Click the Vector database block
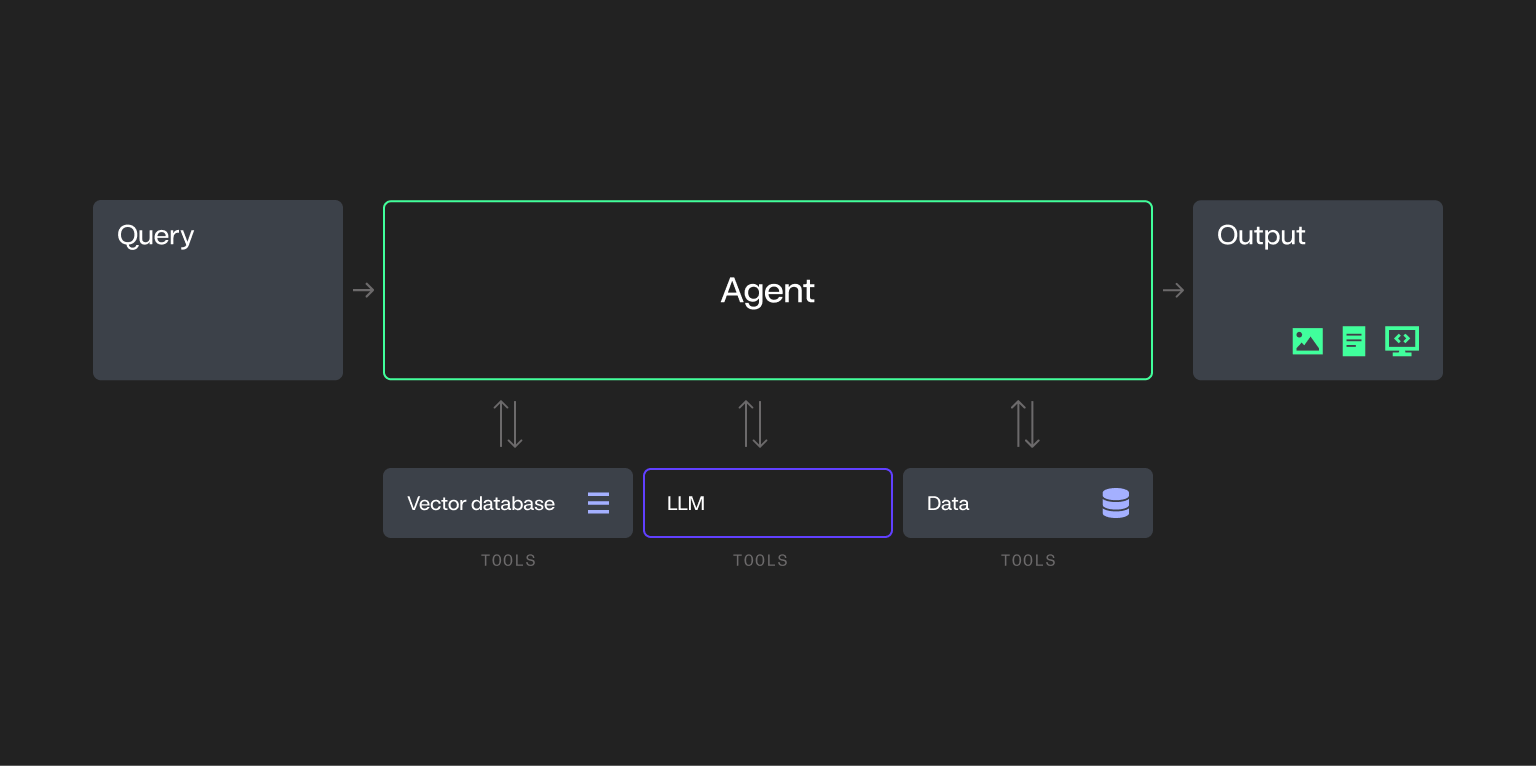The width and height of the screenshot is (1536, 766). 508,503
